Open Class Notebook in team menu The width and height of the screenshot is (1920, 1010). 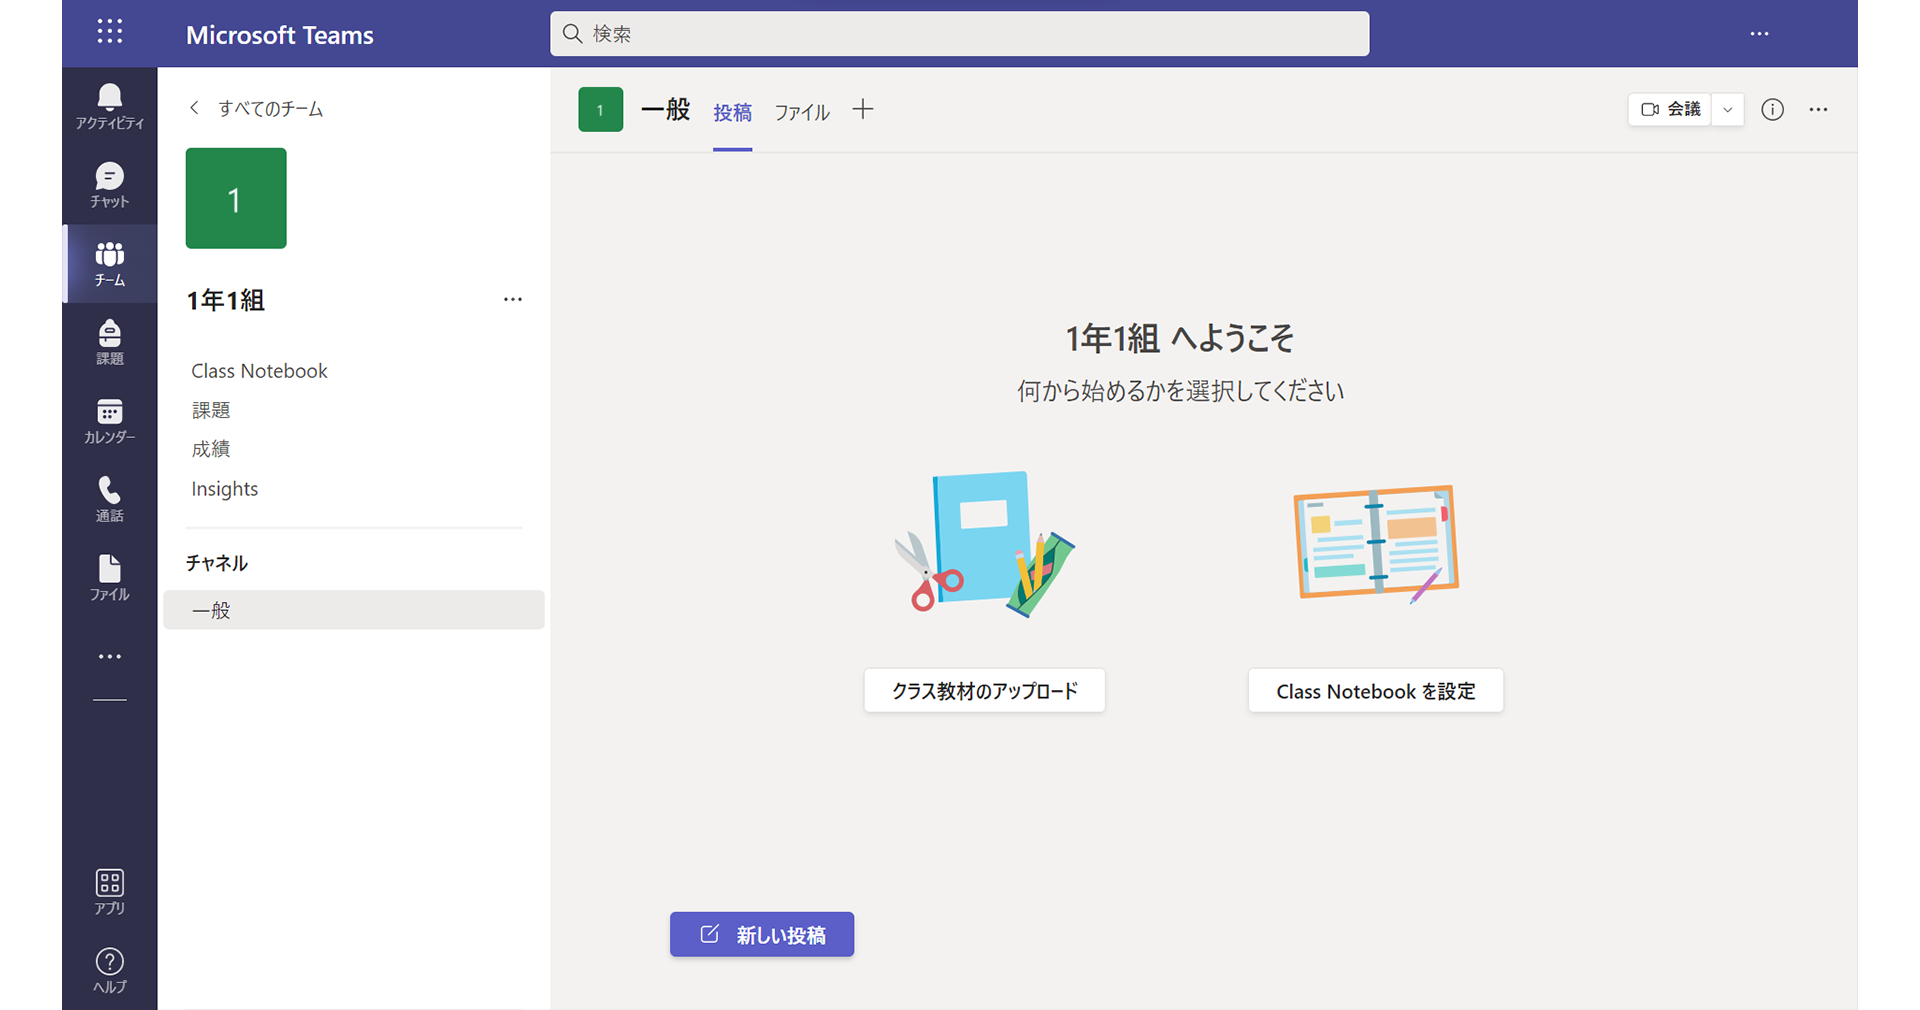[260, 371]
